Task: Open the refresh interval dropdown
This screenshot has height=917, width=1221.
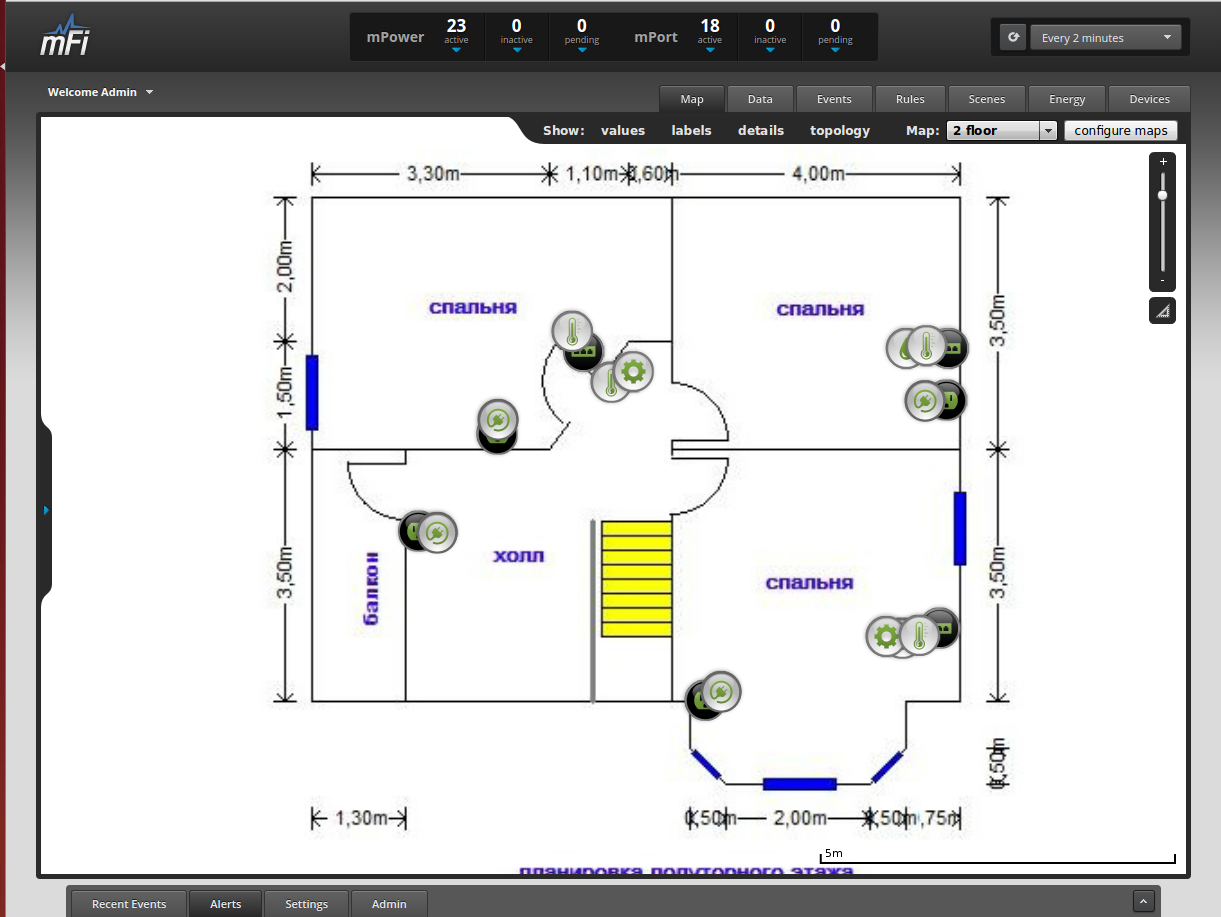Action: click(x=1105, y=38)
